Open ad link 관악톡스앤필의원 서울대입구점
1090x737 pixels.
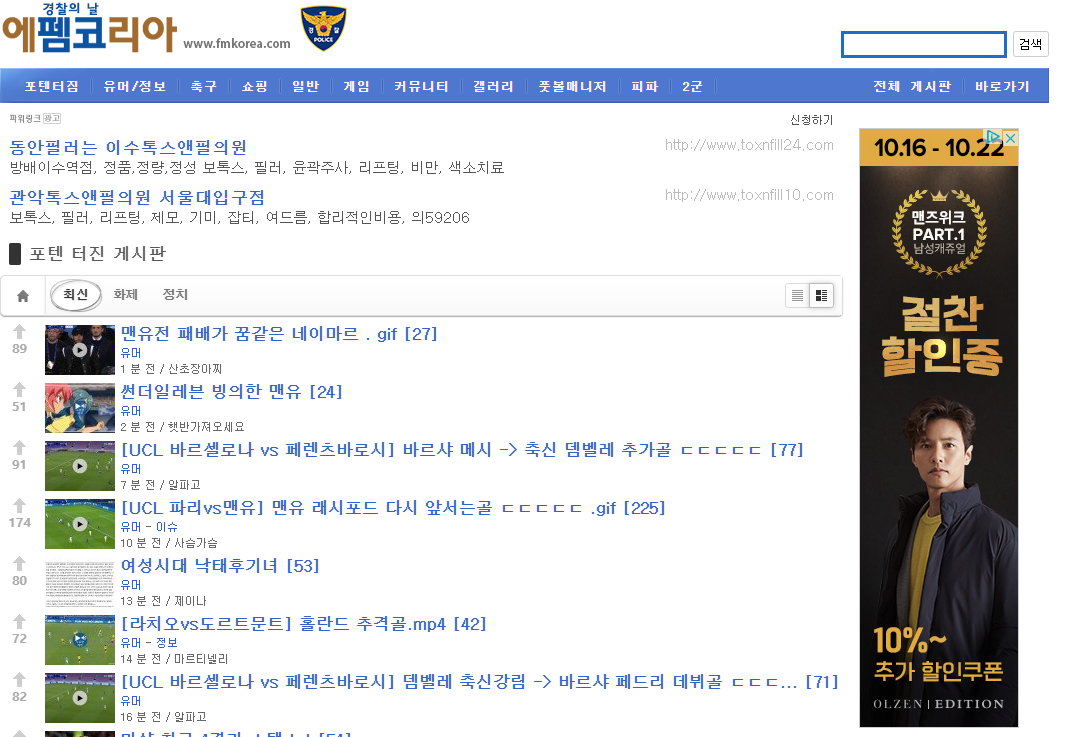pos(137,197)
